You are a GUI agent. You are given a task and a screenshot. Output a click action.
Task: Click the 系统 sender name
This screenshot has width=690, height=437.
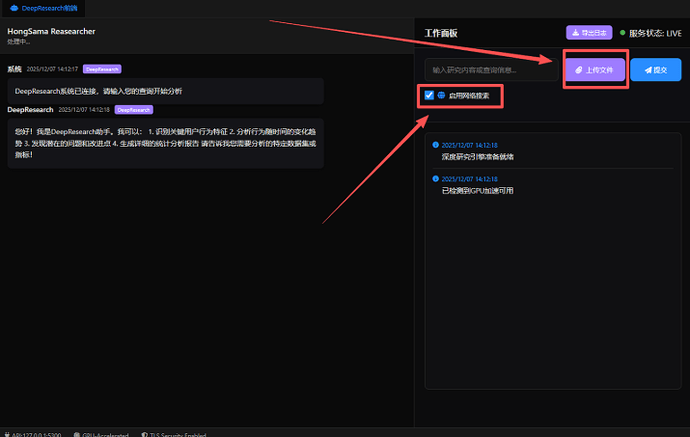point(15,69)
